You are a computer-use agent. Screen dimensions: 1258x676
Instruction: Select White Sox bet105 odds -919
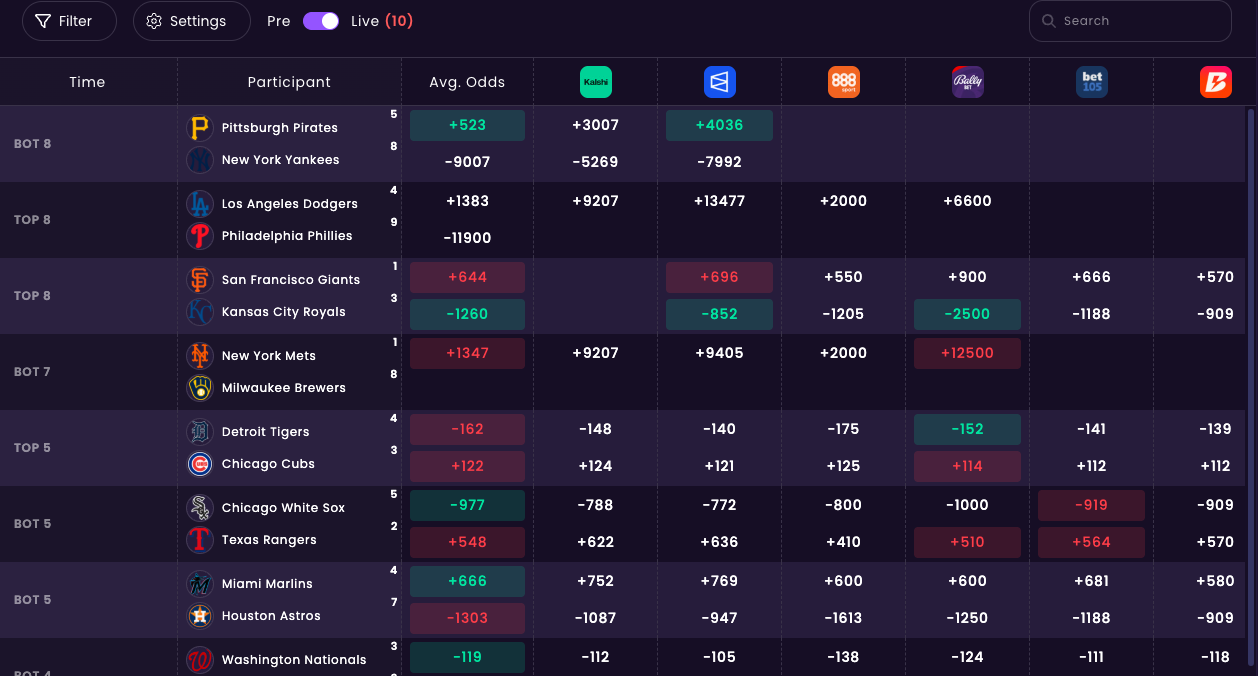click(1091, 505)
